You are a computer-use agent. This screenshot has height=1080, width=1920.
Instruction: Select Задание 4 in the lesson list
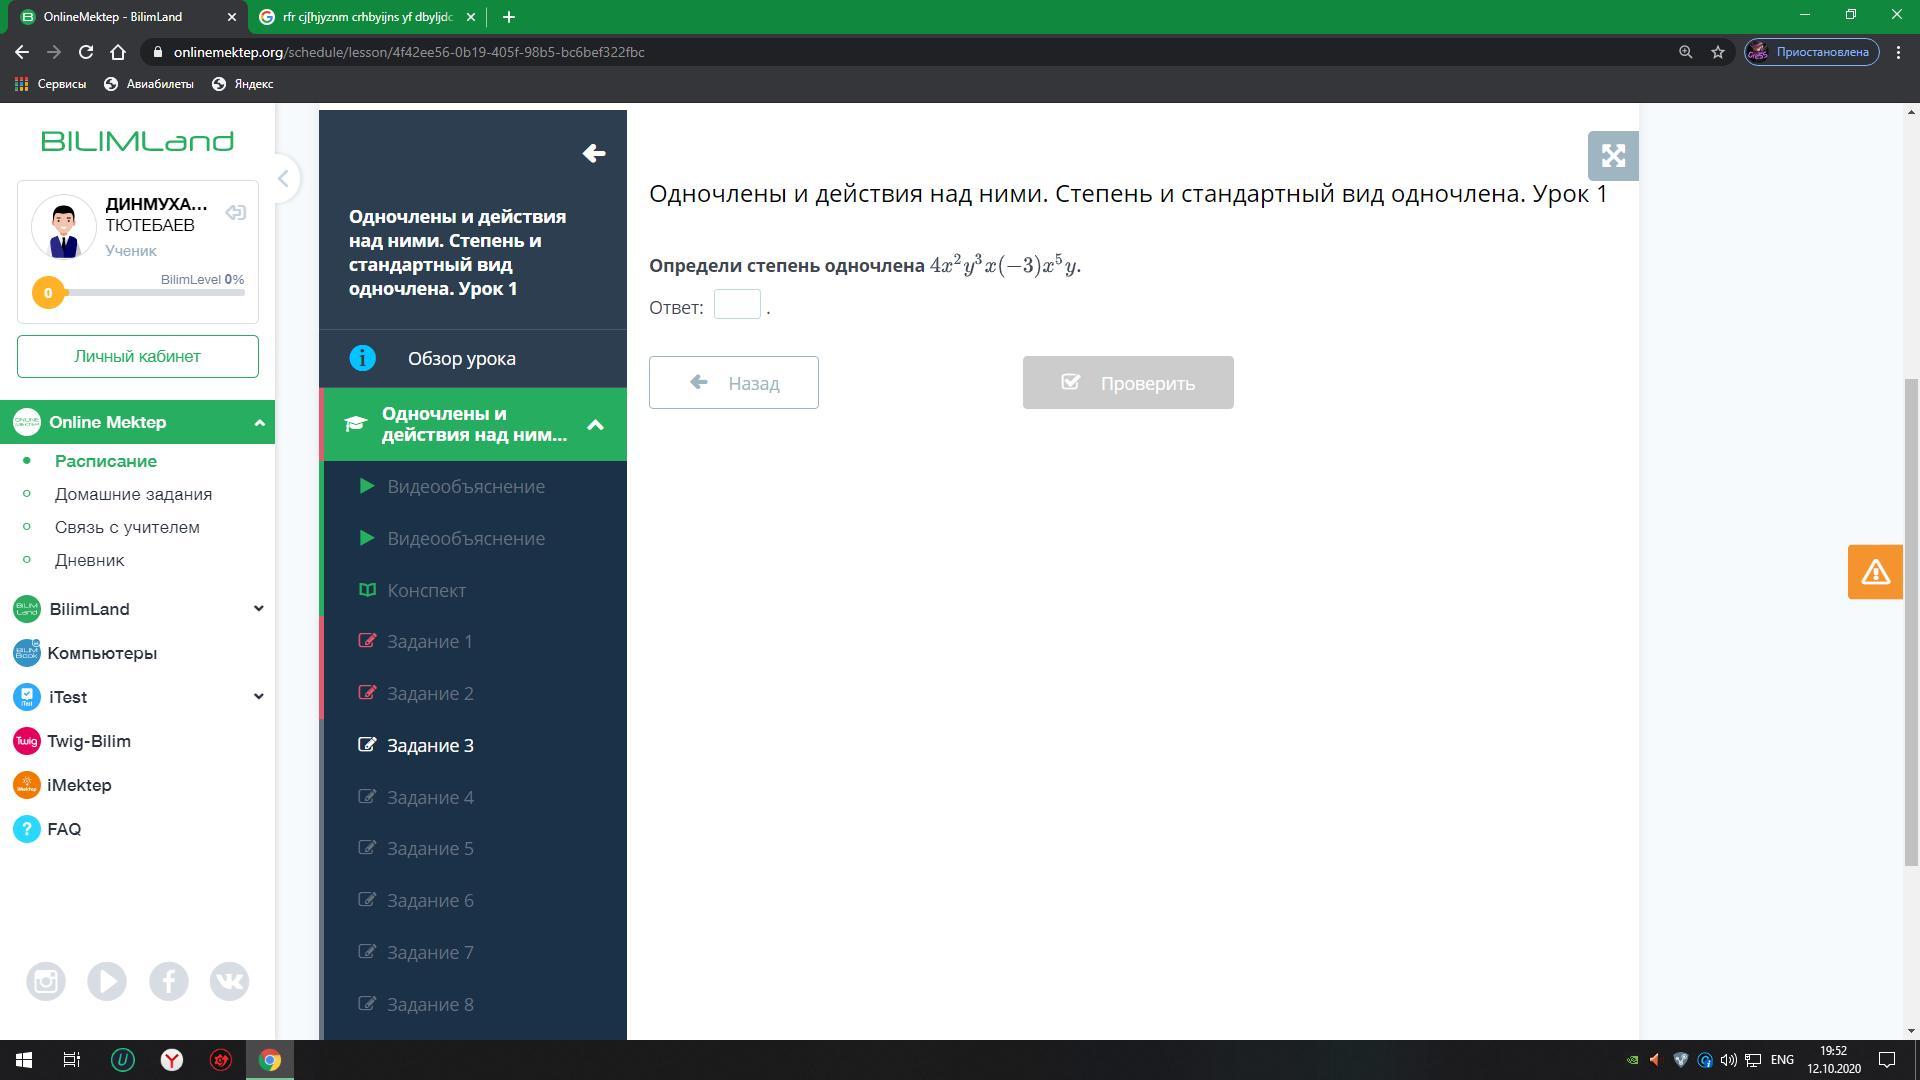point(430,797)
